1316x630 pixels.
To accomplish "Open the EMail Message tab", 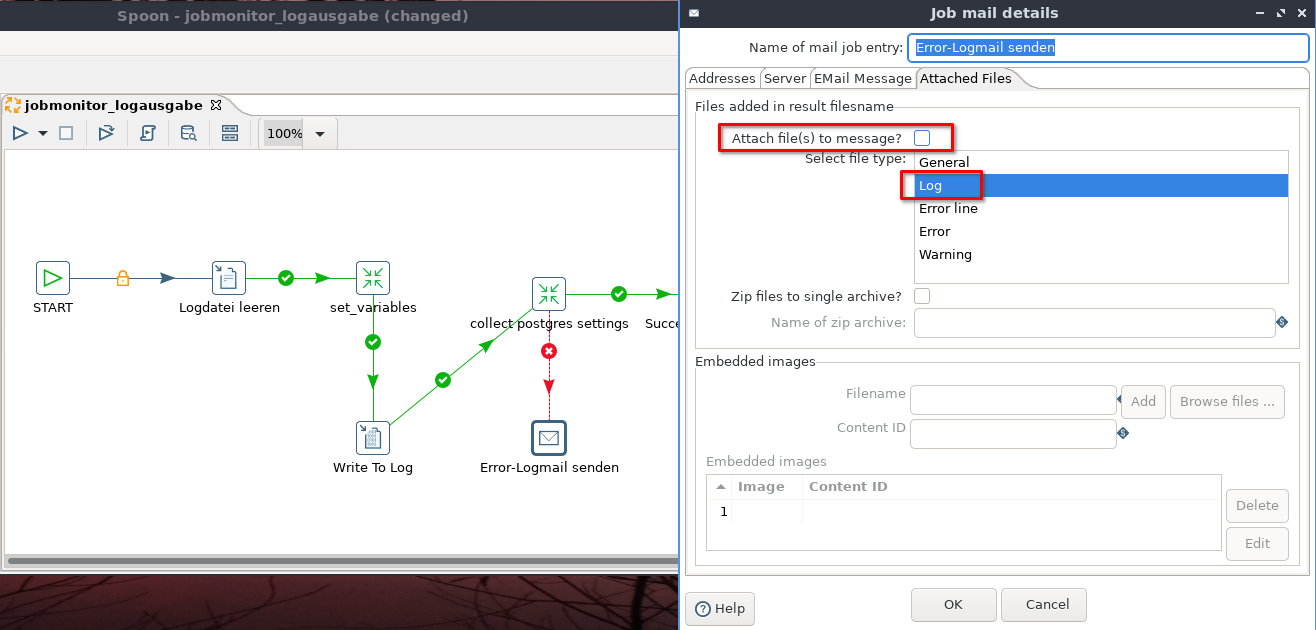I will click(862, 79).
